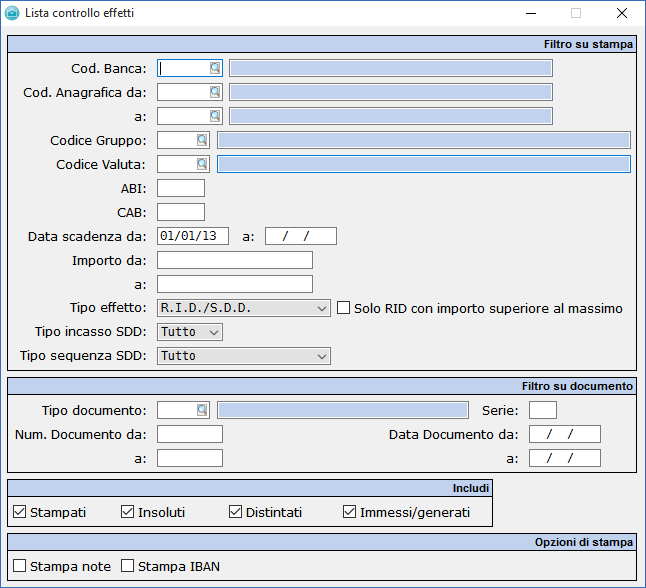Open the Cod. Banca lookup search icon

215,68
